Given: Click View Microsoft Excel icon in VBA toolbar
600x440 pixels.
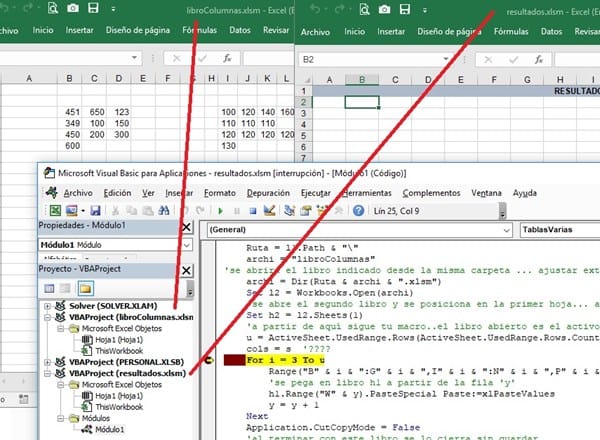Looking at the screenshot, I should [x=55, y=210].
